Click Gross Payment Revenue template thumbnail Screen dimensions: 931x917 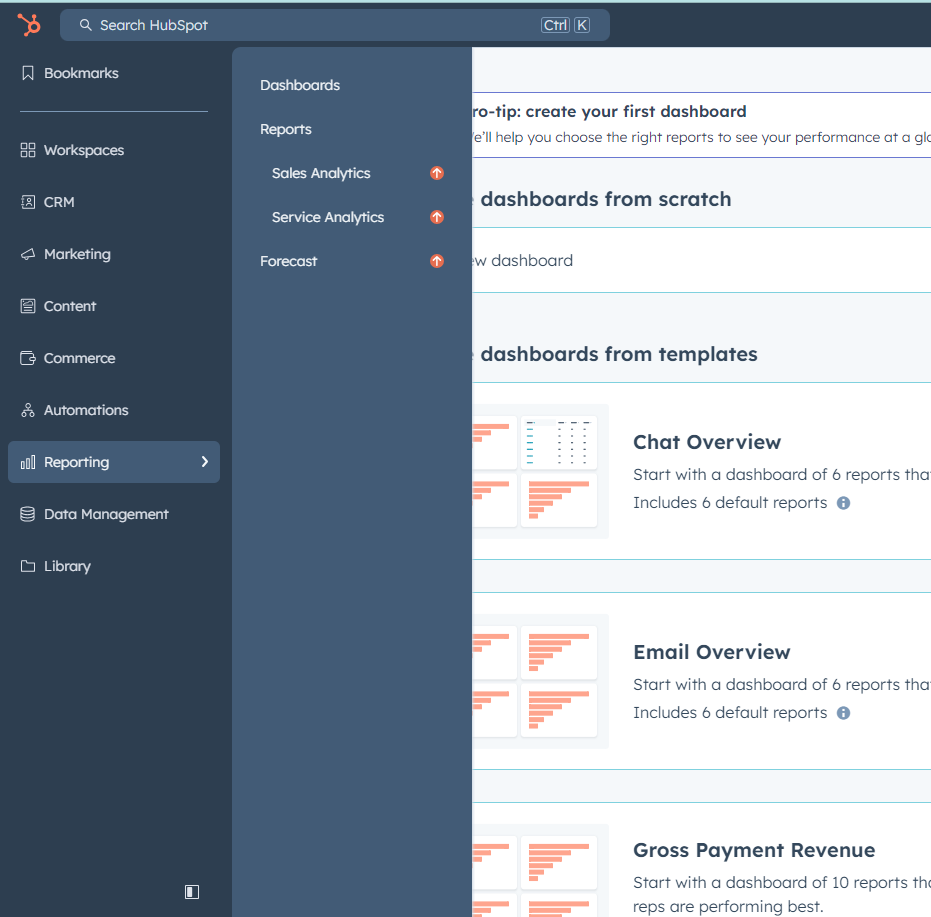540,871
